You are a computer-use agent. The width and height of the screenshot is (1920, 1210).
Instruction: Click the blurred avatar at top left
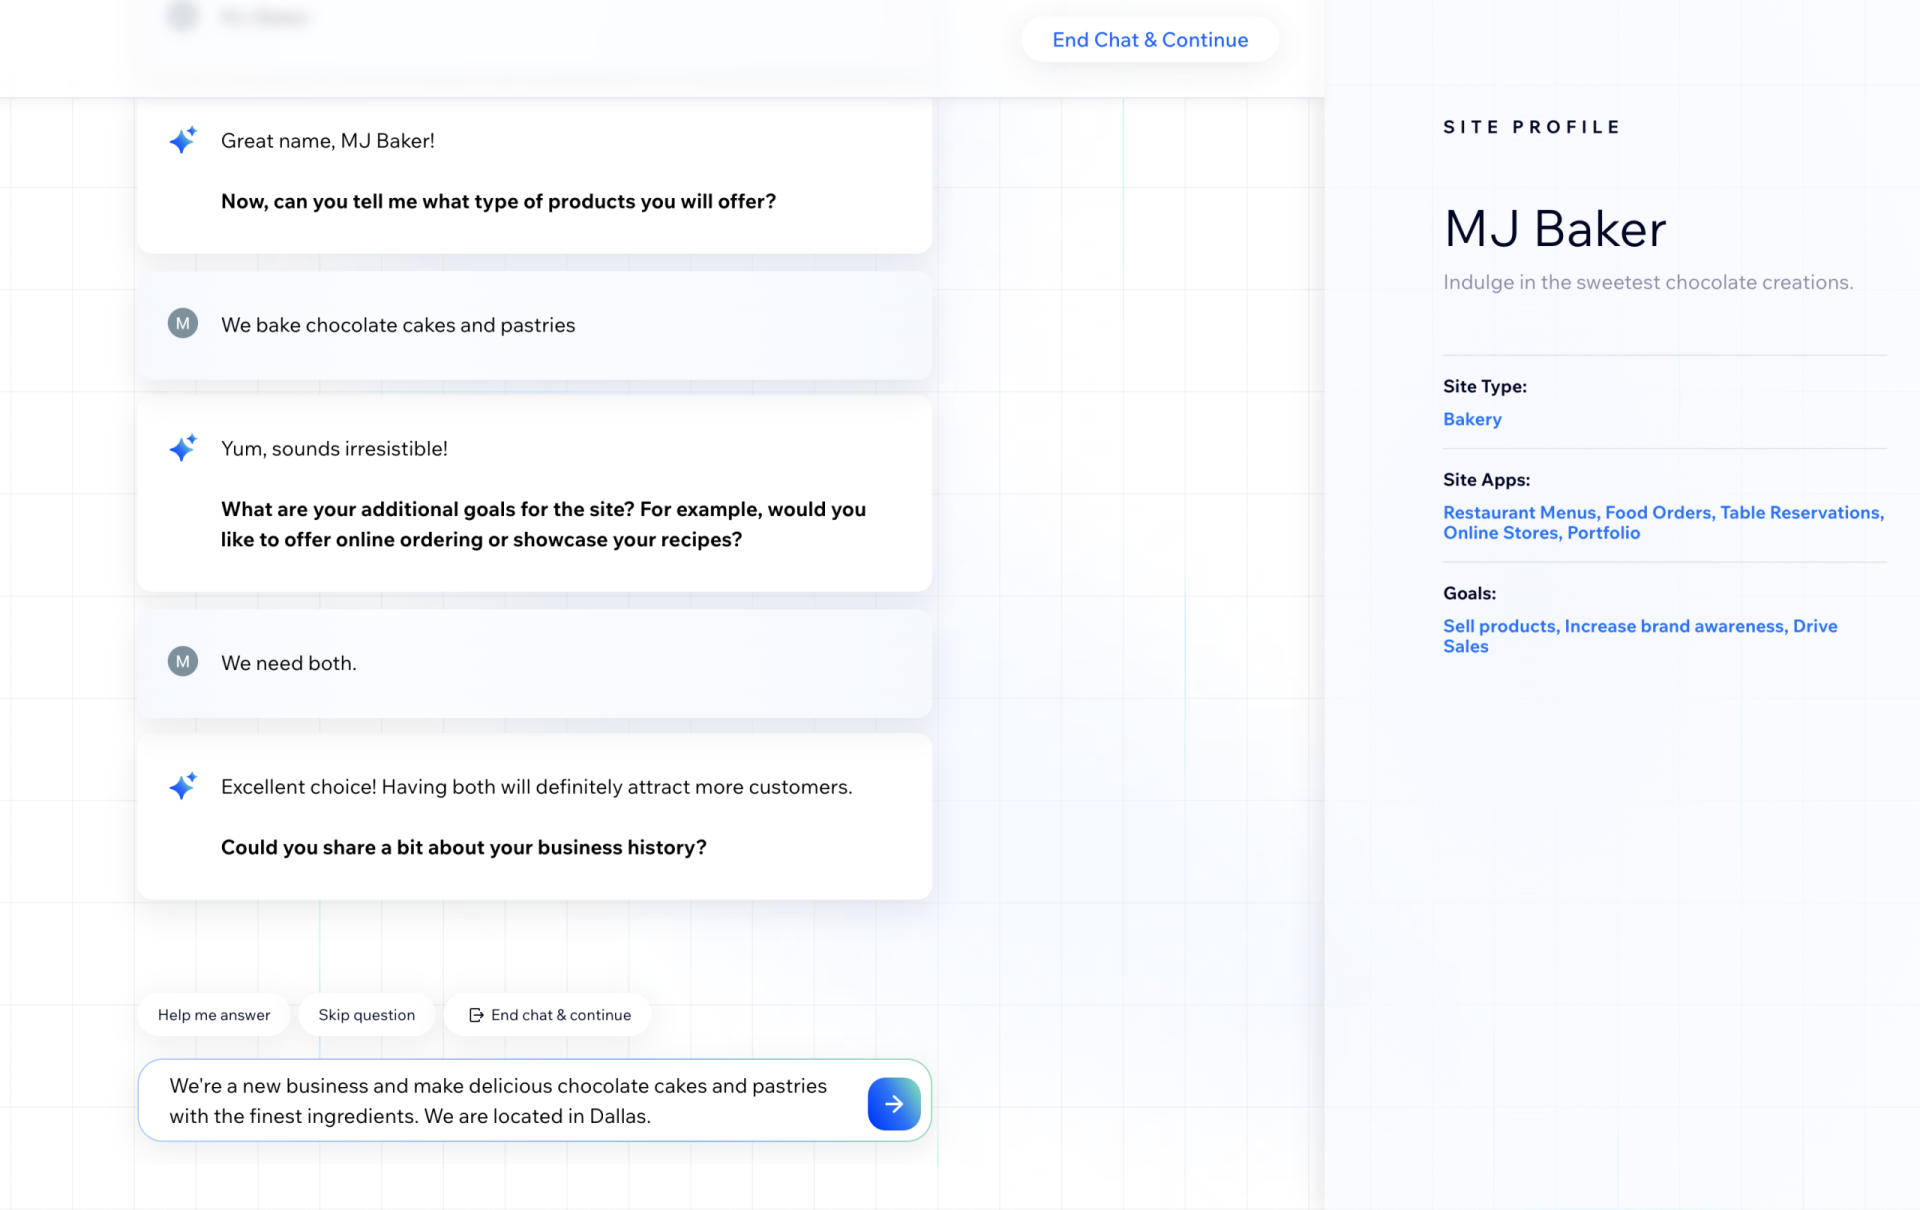point(183,16)
